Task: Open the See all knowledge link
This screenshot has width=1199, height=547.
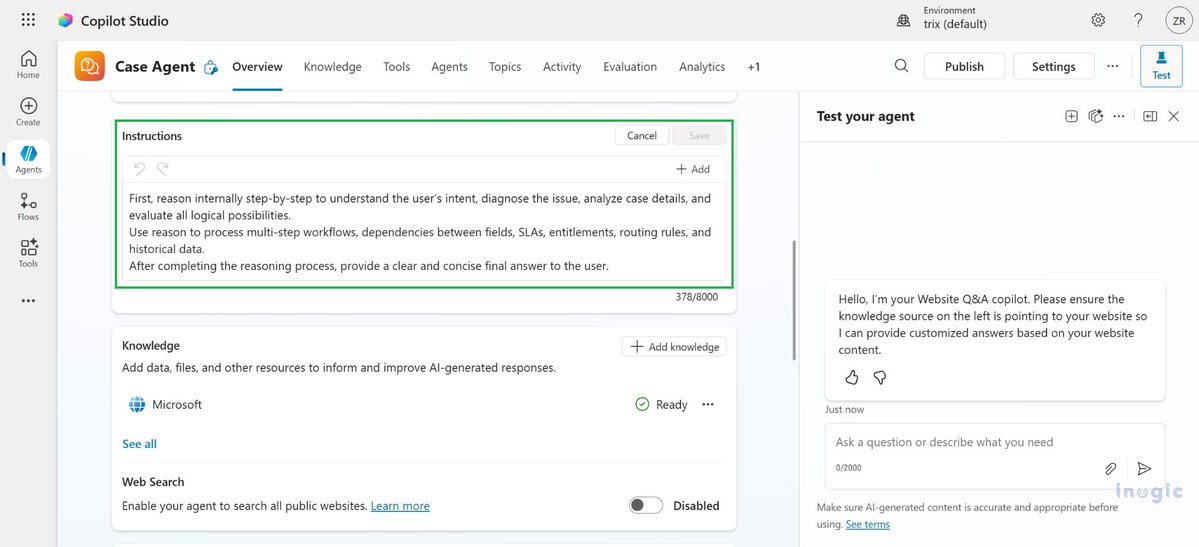Action: coord(139,444)
